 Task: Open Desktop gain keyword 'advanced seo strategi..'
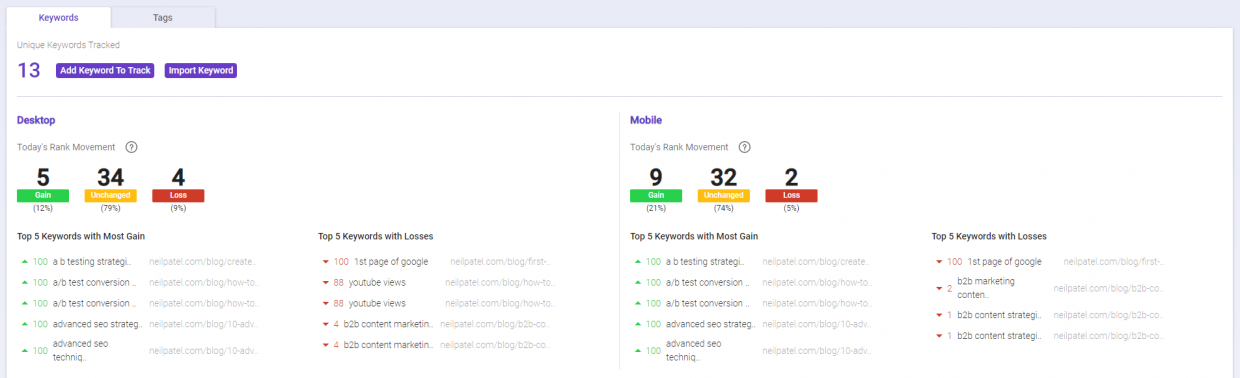tap(98, 324)
